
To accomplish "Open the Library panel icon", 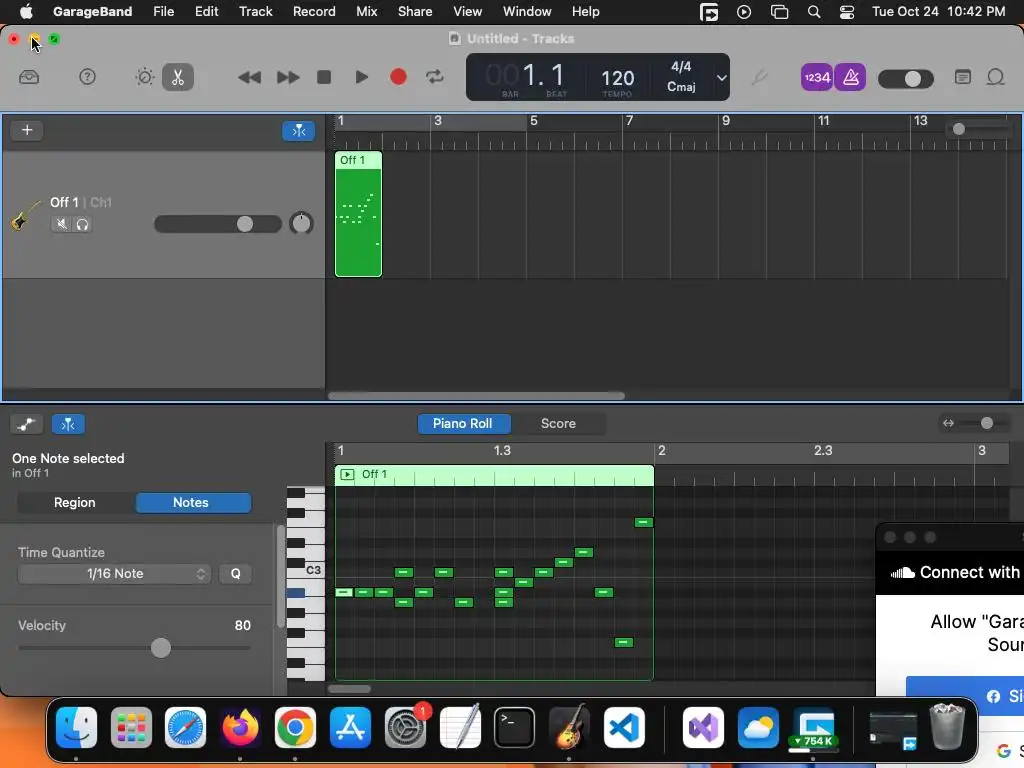I will pos(29,77).
